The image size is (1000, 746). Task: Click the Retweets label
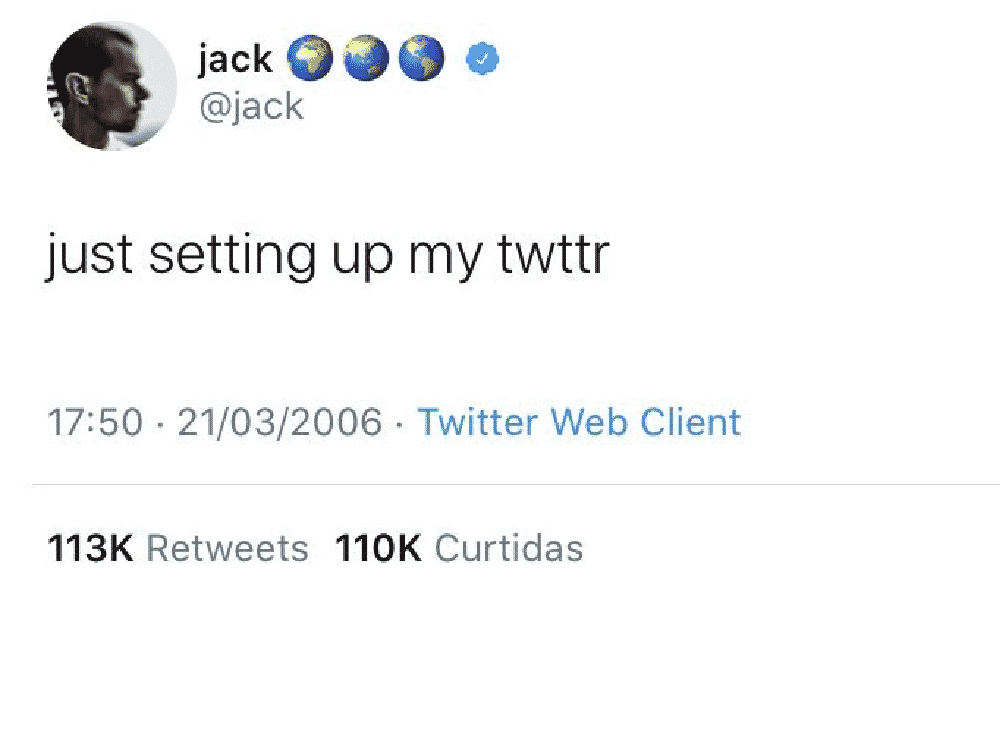pyautogui.click(x=228, y=548)
